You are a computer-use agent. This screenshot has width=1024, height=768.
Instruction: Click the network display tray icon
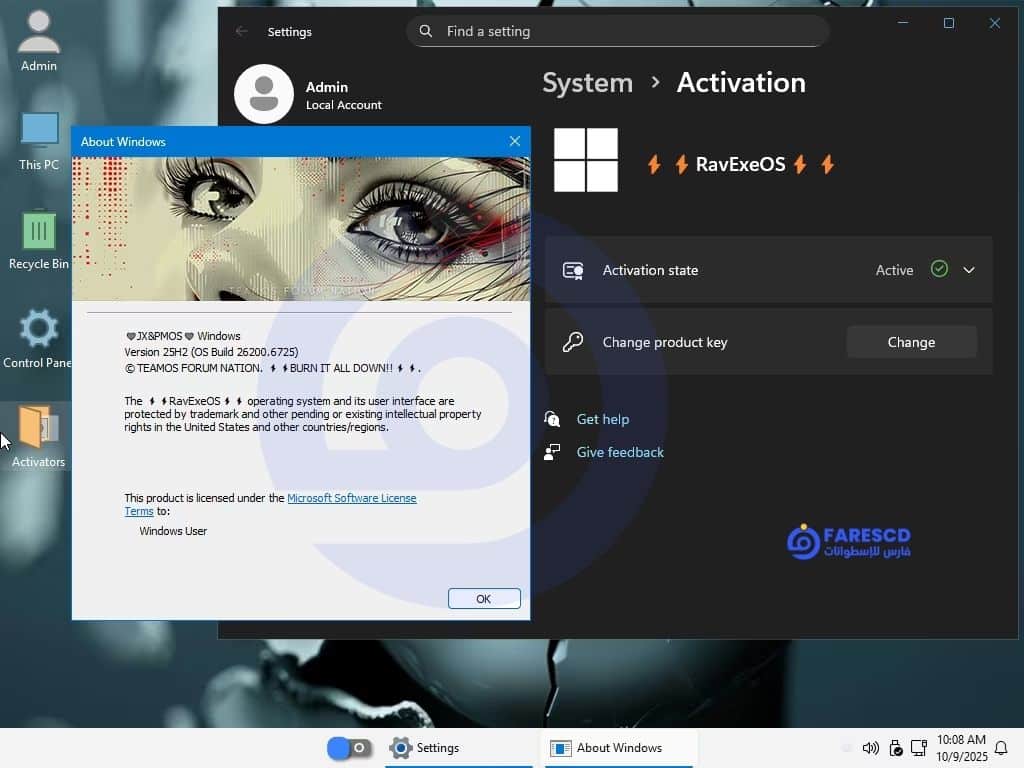(x=919, y=748)
